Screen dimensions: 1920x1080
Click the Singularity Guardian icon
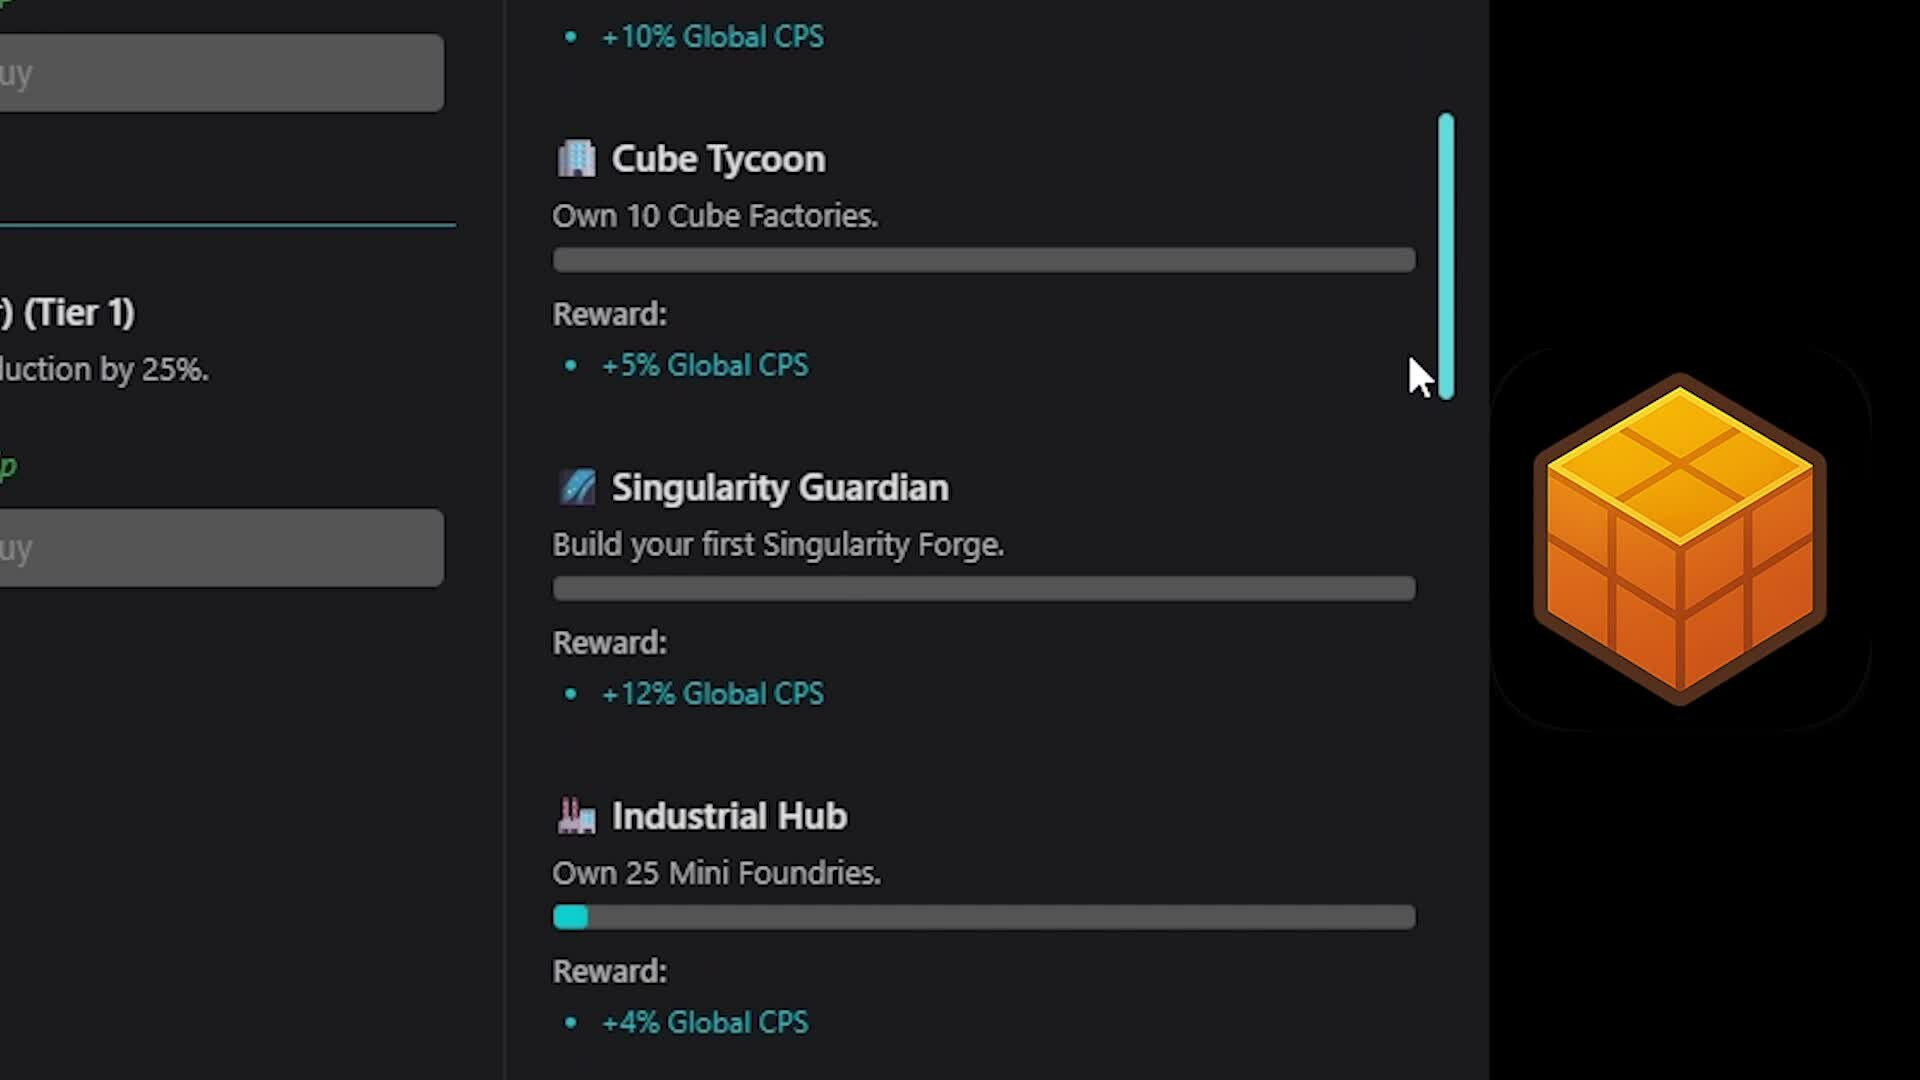(x=576, y=488)
